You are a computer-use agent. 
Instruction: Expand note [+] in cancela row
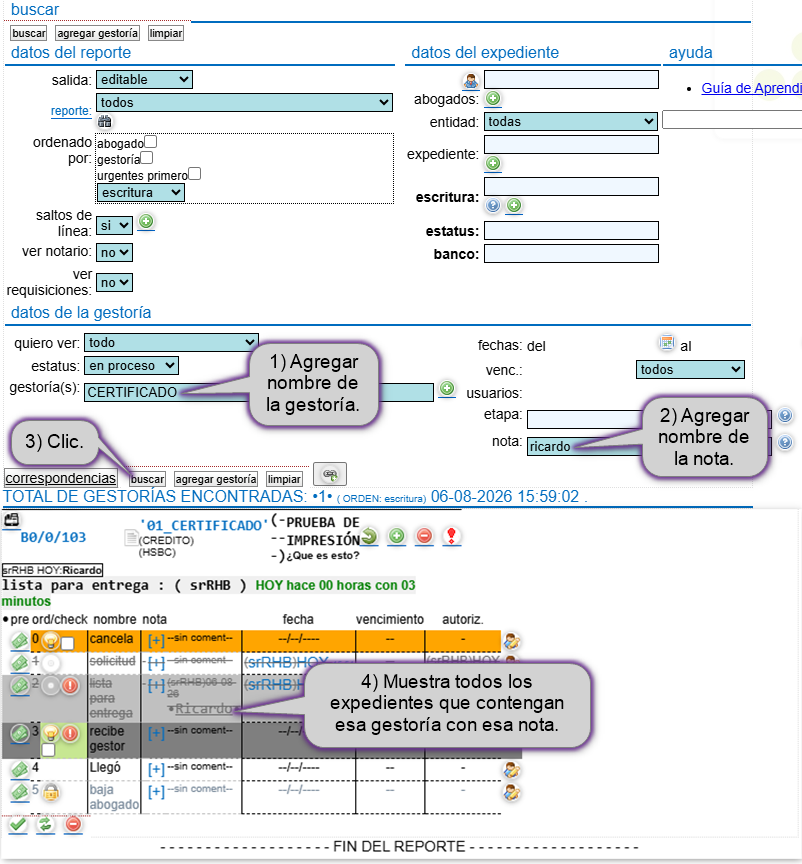156,641
